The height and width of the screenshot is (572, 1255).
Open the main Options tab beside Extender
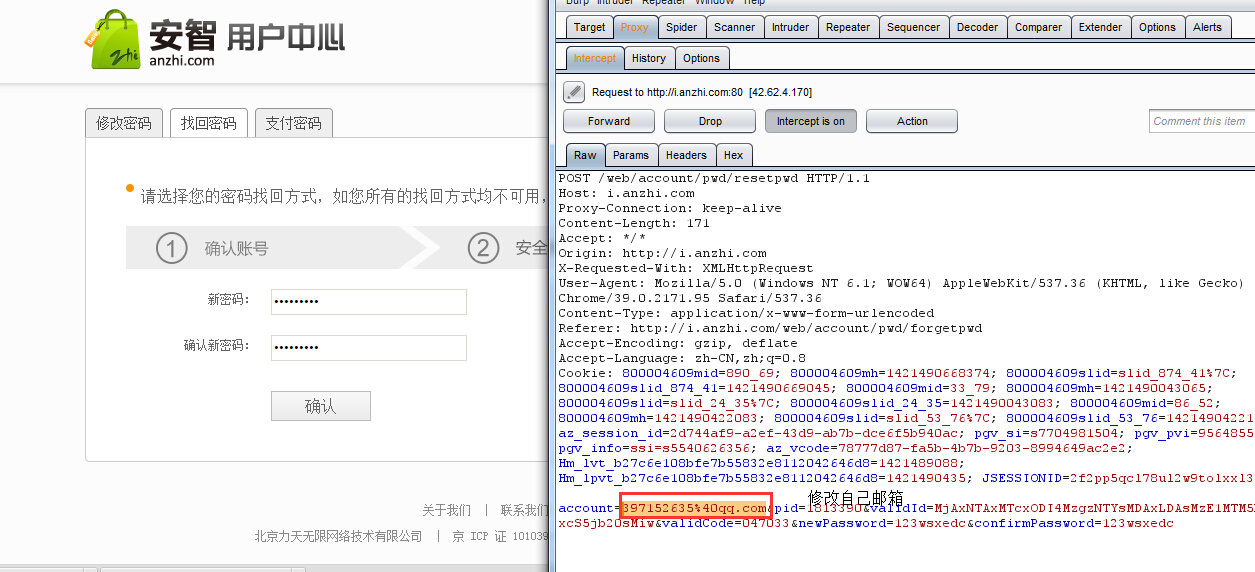pos(1157,27)
